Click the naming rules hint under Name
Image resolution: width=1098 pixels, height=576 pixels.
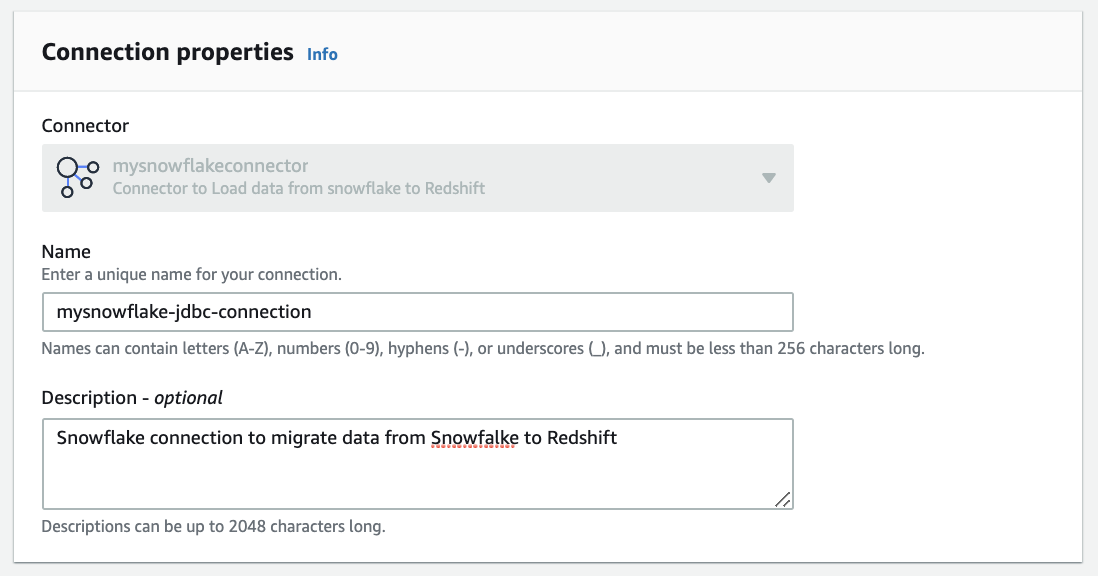click(482, 349)
